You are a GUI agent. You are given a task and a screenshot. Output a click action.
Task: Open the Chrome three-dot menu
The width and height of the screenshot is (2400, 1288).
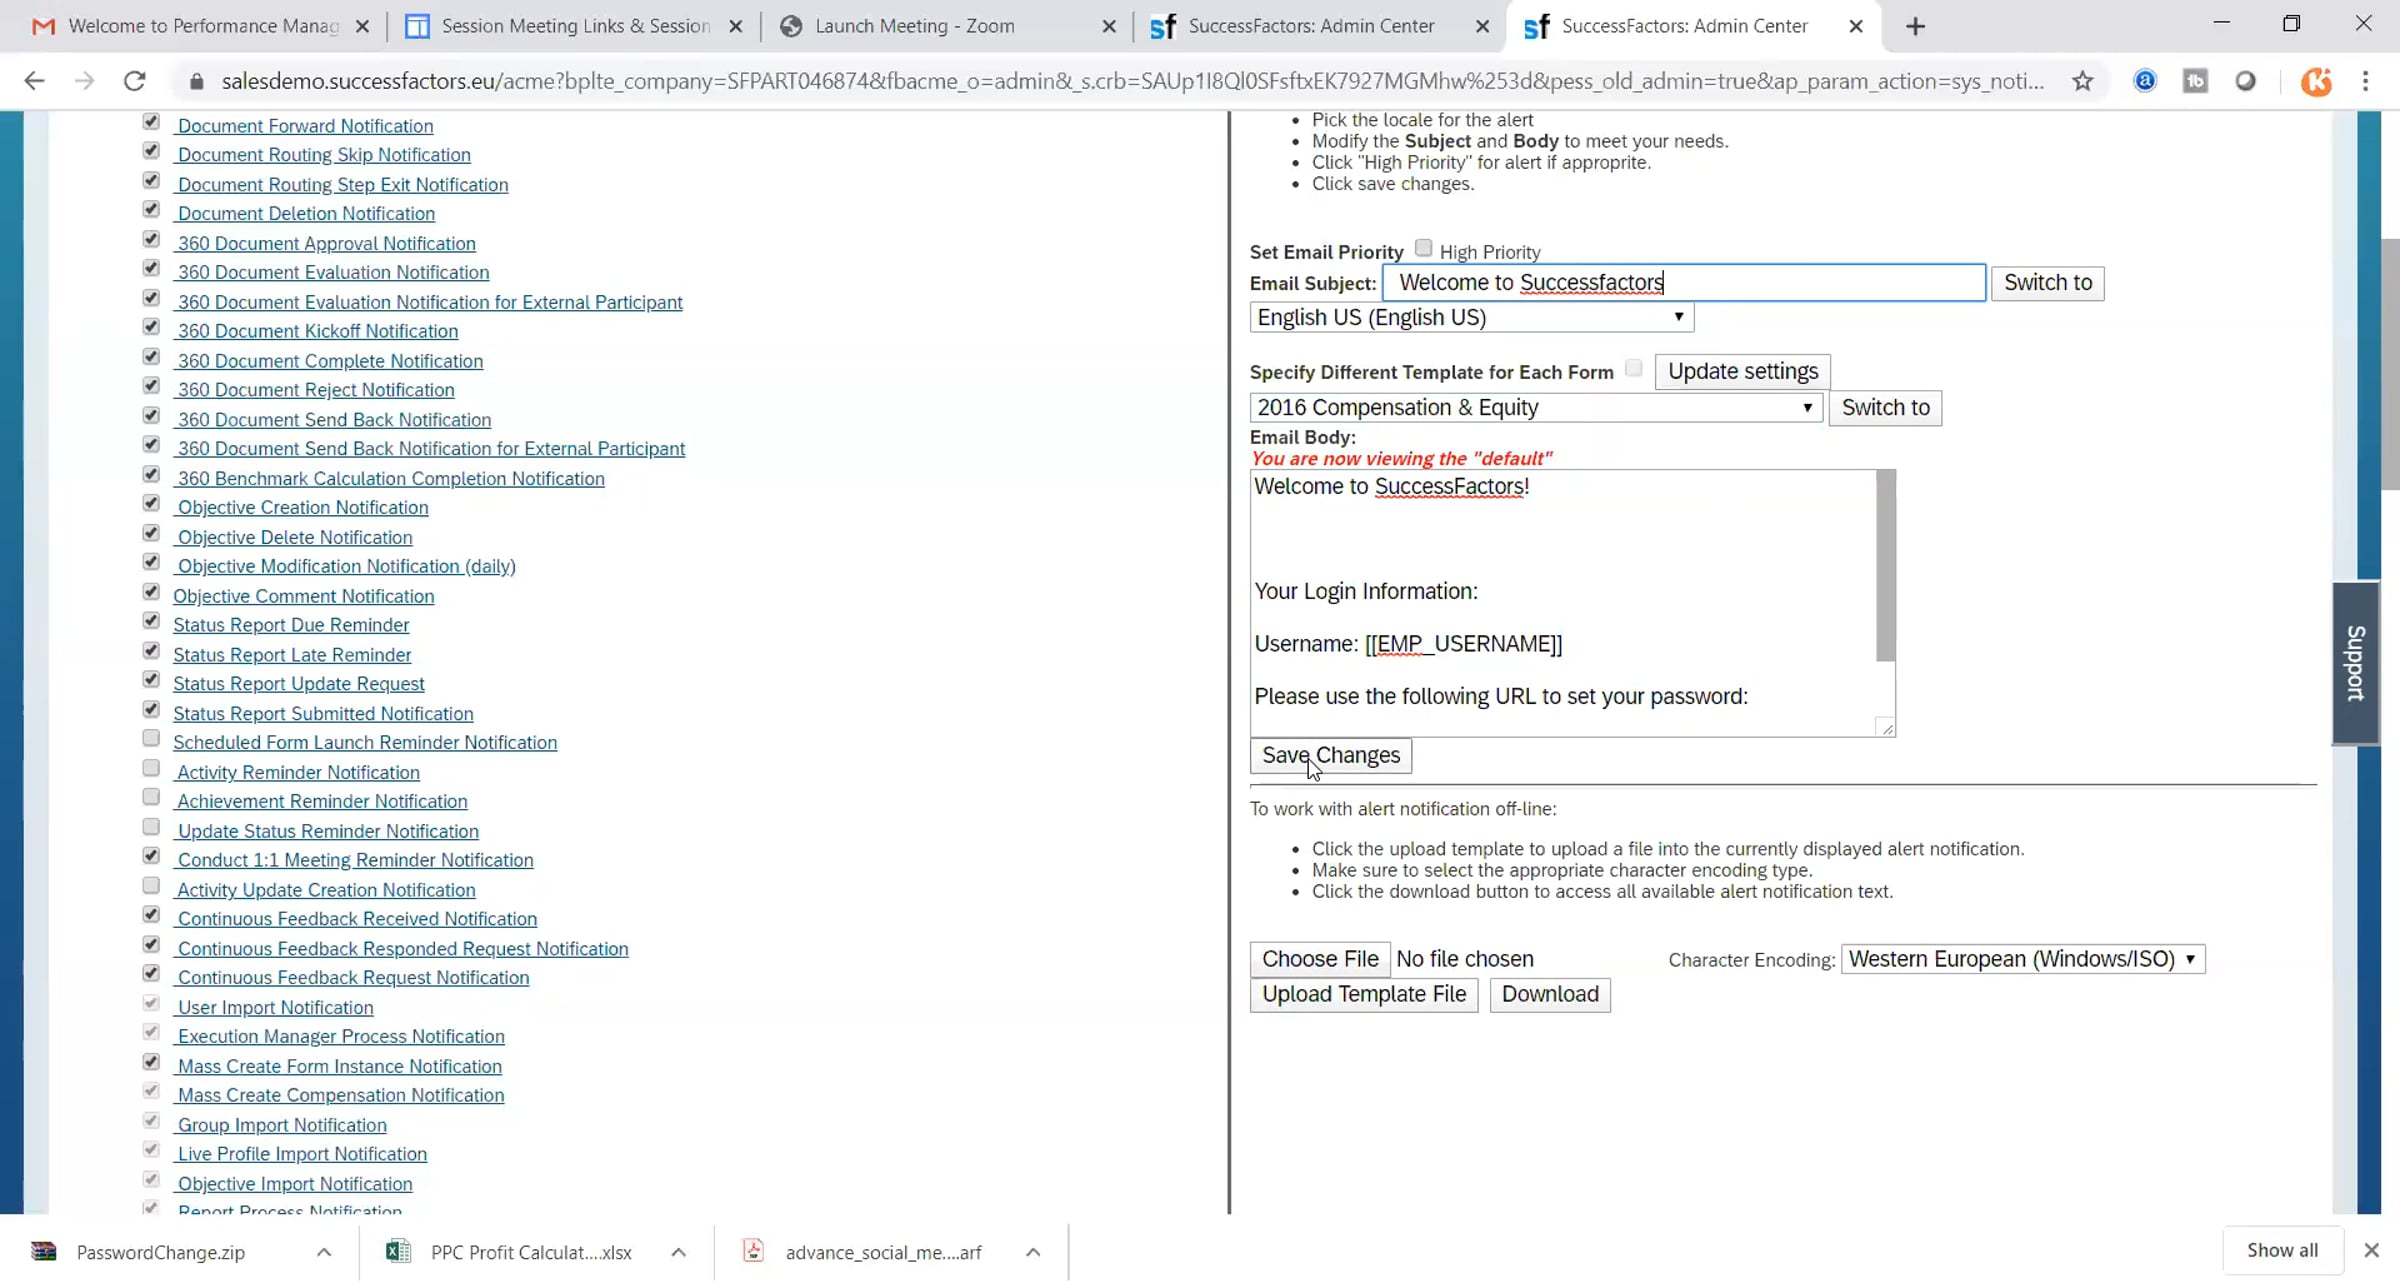click(2365, 81)
